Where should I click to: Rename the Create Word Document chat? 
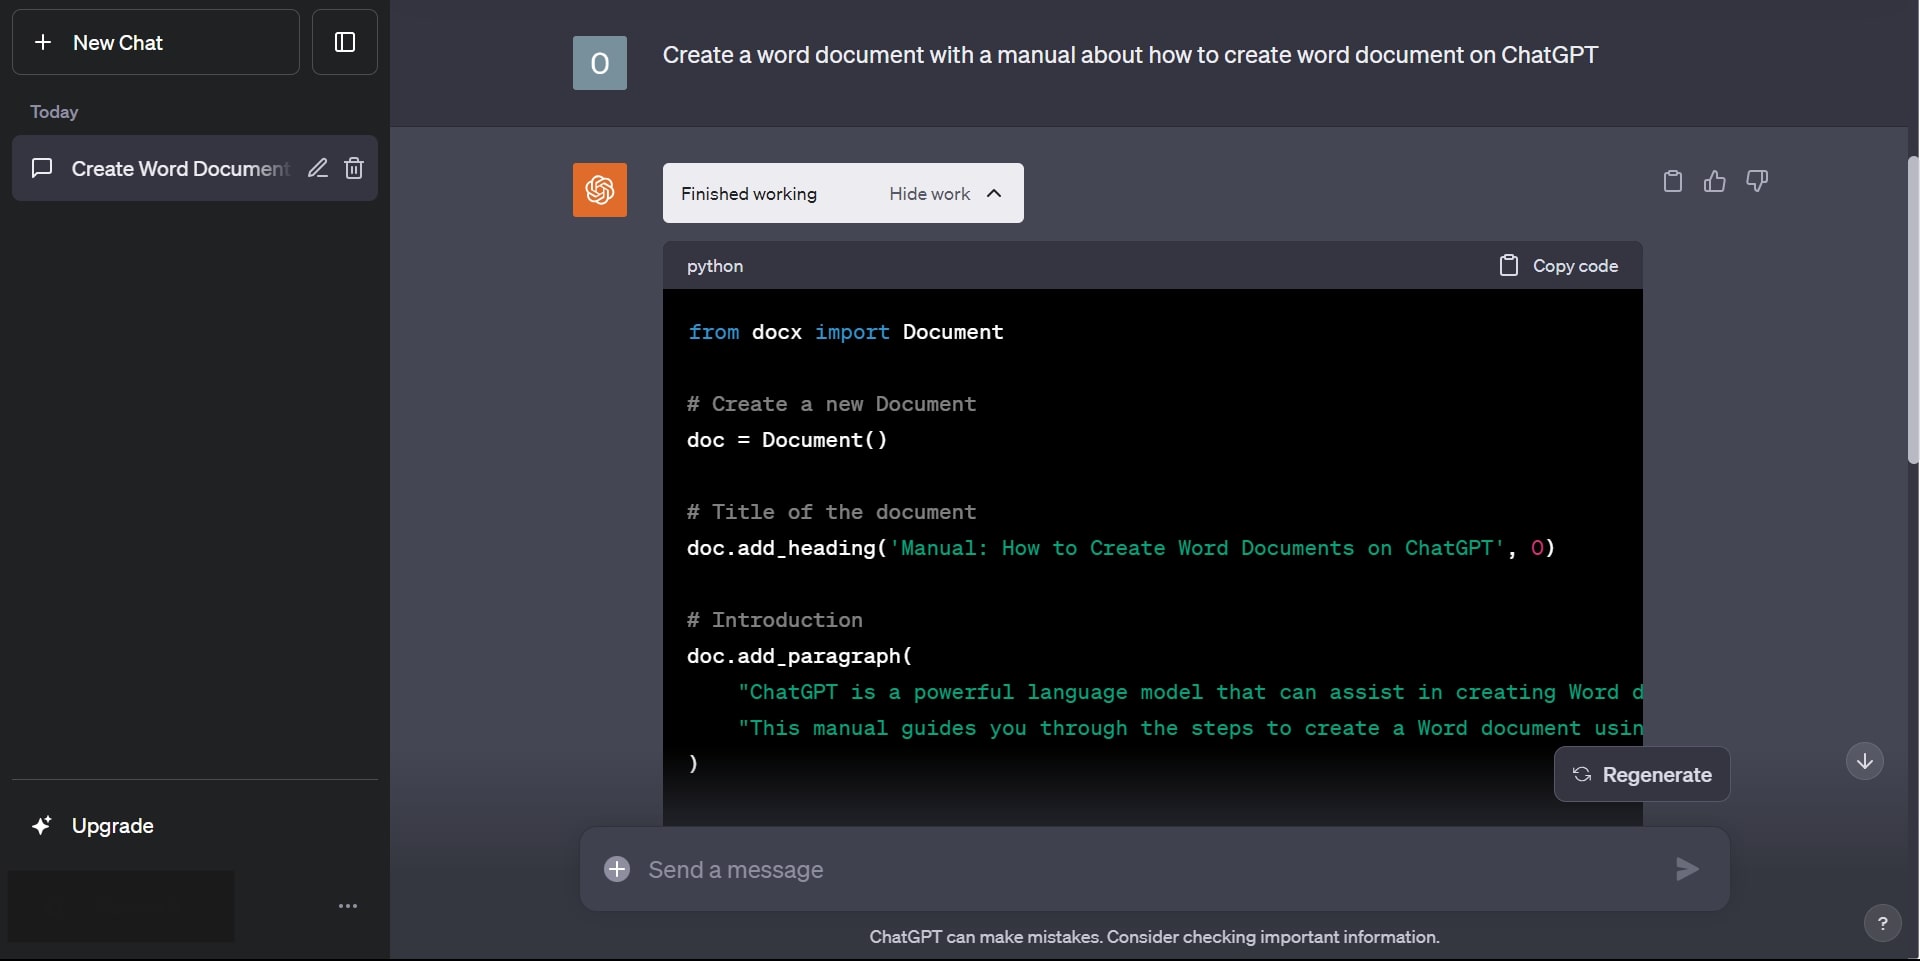coord(317,168)
